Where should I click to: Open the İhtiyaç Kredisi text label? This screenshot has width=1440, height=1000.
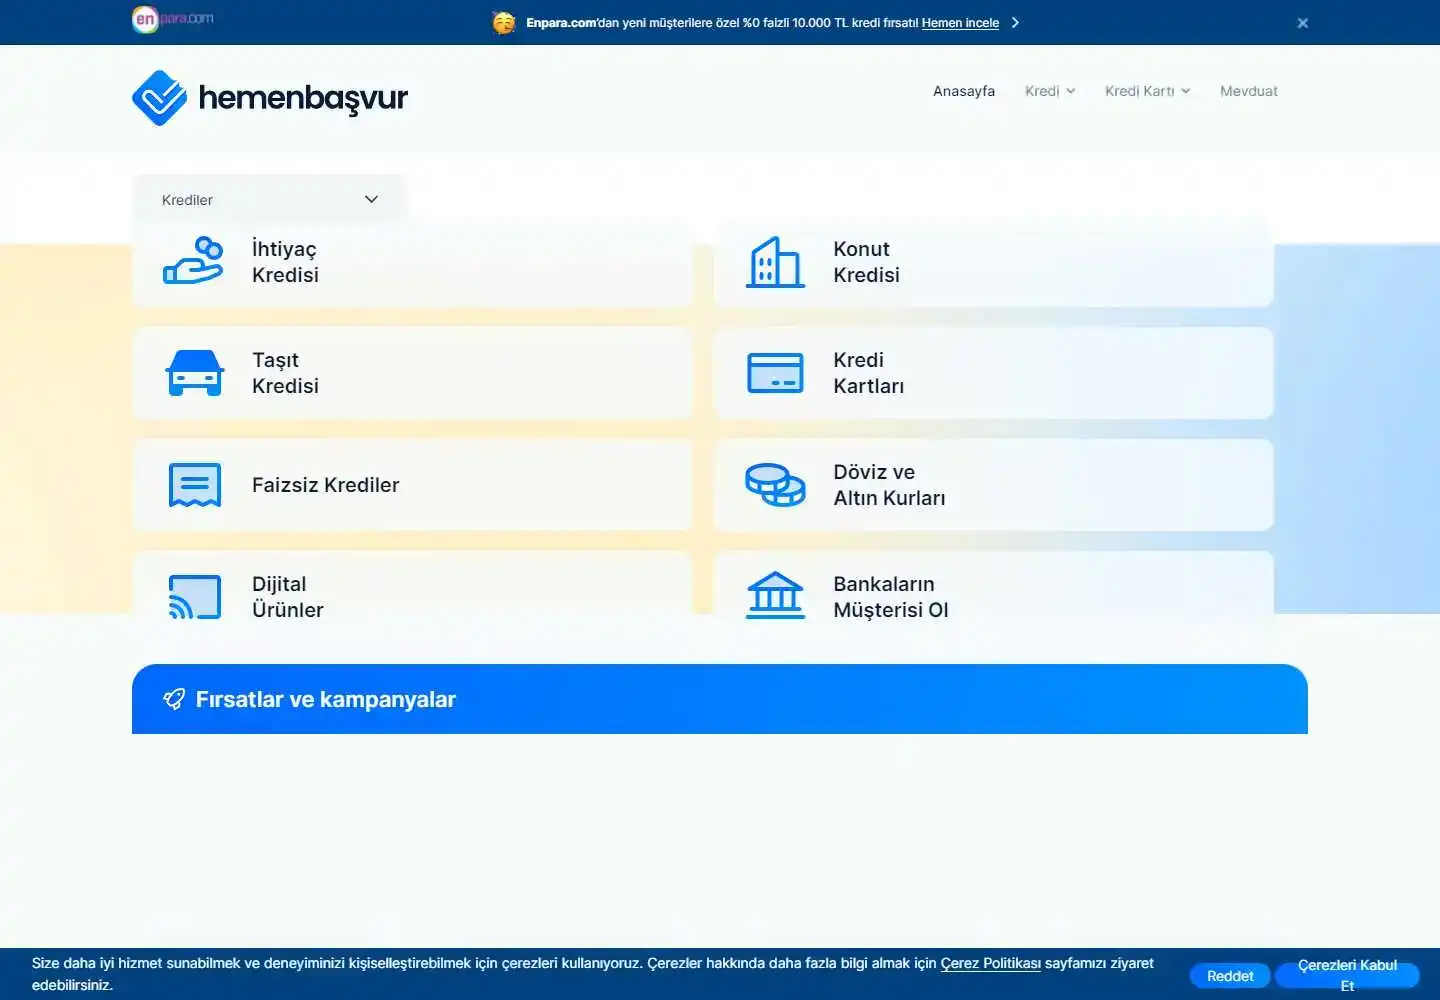pos(285,262)
